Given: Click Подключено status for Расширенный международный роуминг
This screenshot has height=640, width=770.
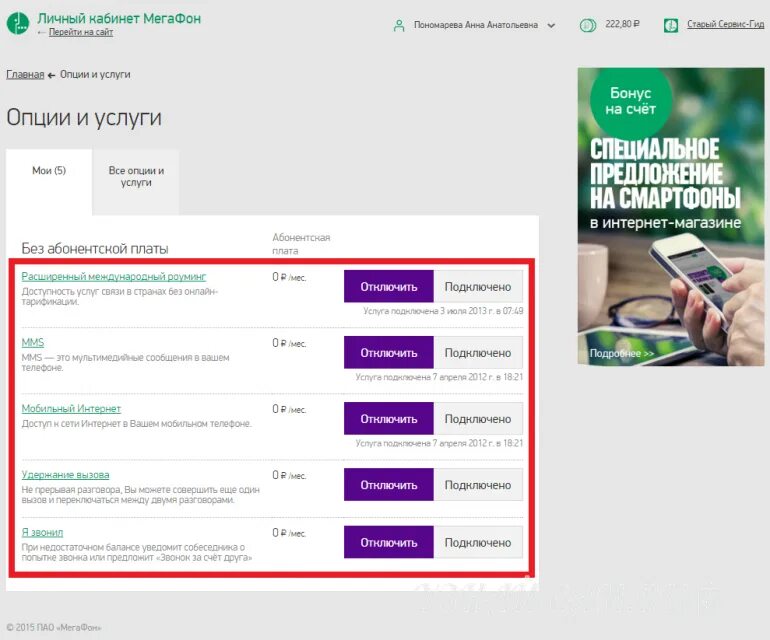Looking at the screenshot, I should (478, 286).
